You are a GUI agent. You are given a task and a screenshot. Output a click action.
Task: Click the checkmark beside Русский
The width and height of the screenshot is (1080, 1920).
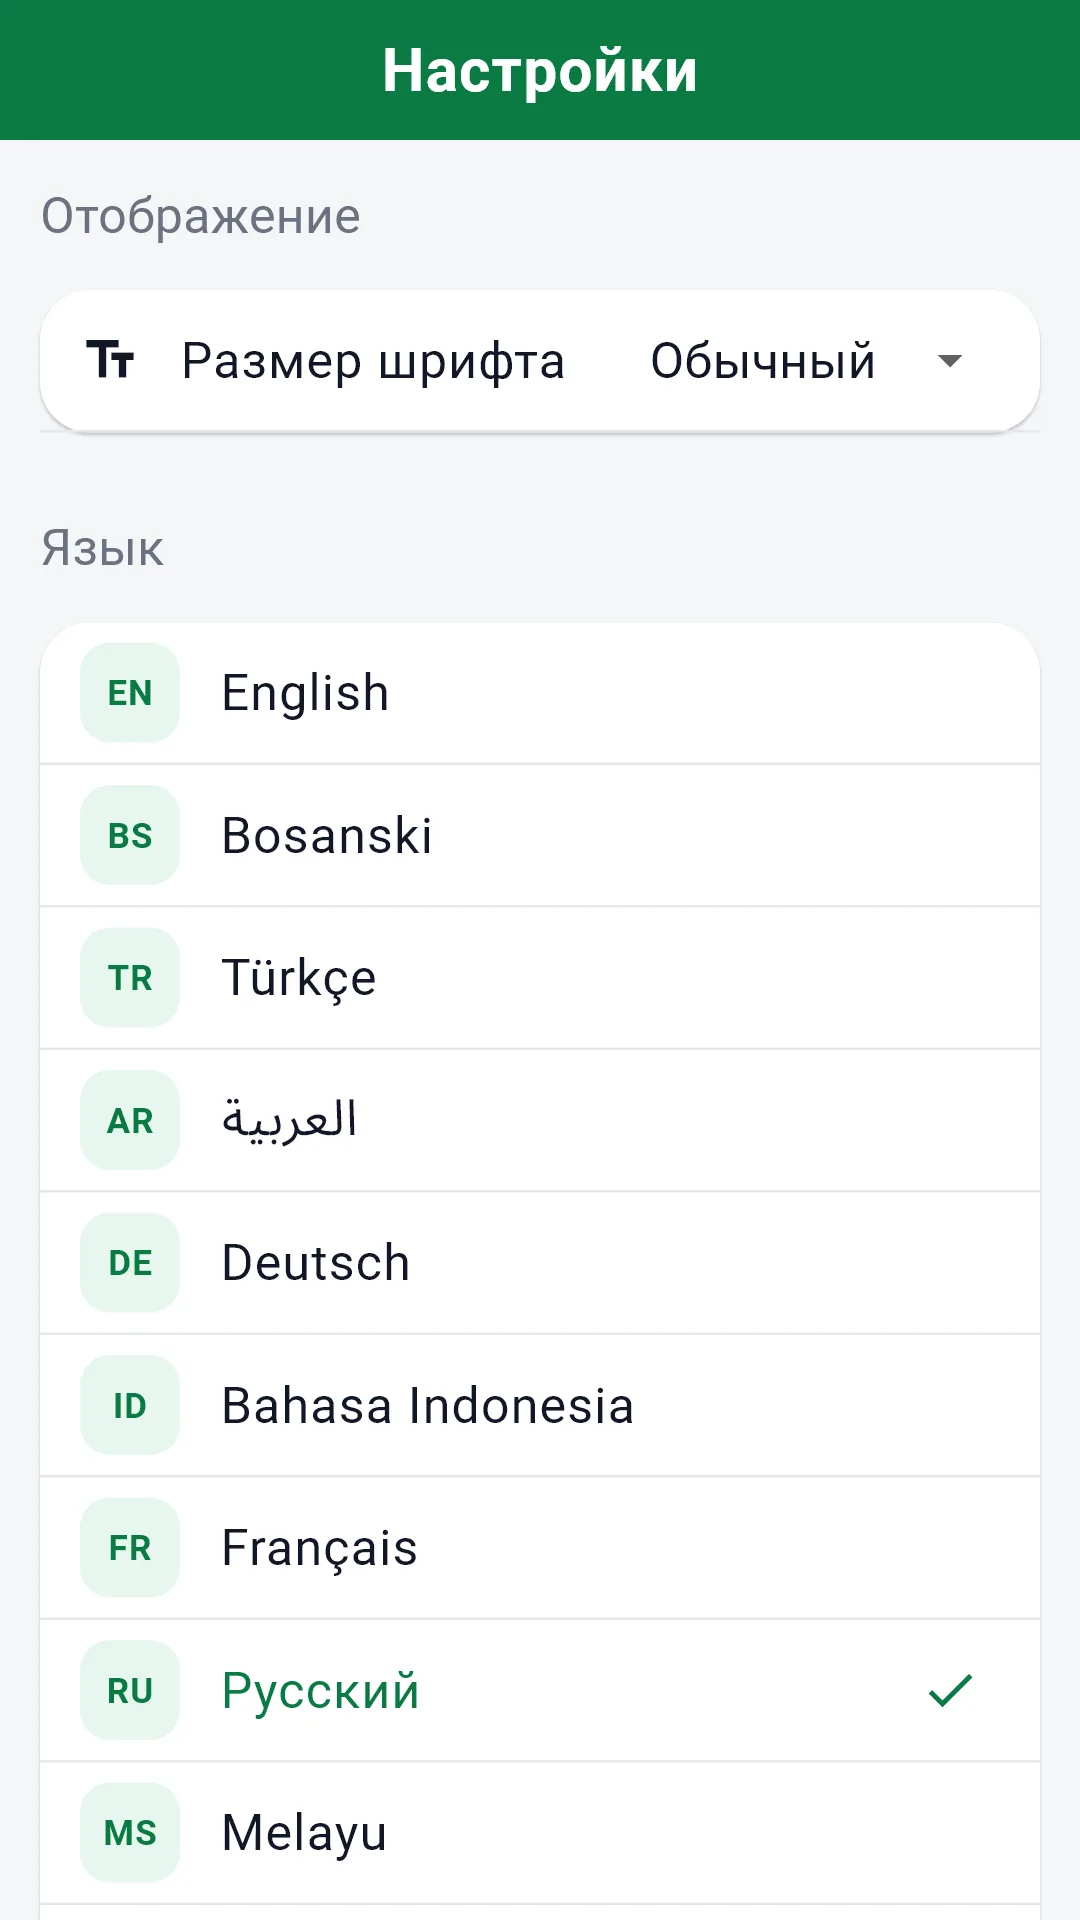point(950,1690)
